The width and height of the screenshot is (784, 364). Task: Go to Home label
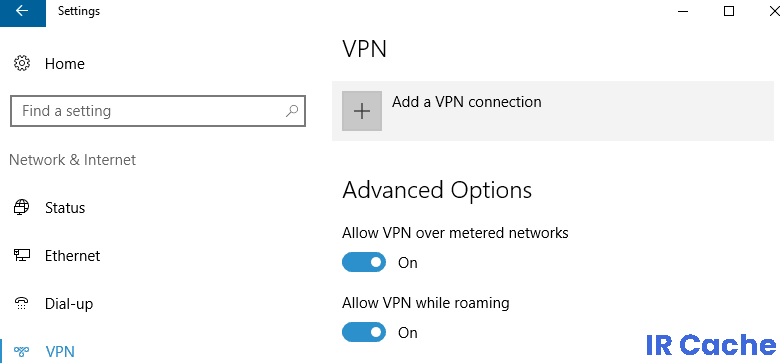(64, 64)
